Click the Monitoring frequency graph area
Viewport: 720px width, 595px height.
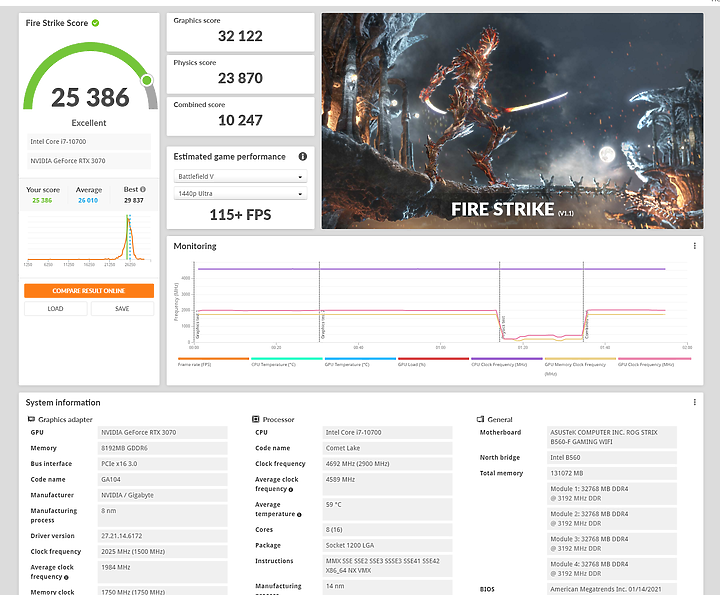[441, 302]
